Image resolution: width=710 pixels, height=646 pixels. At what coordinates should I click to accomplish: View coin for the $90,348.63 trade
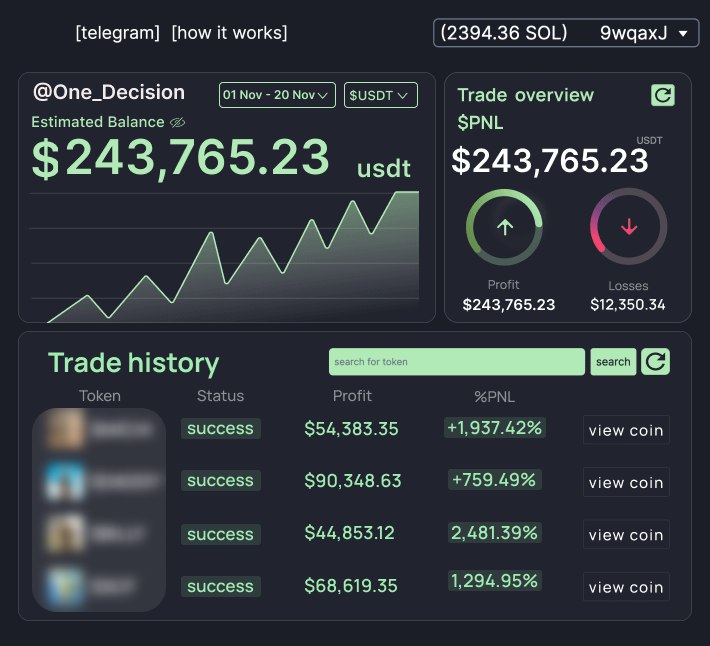click(626, 482)
